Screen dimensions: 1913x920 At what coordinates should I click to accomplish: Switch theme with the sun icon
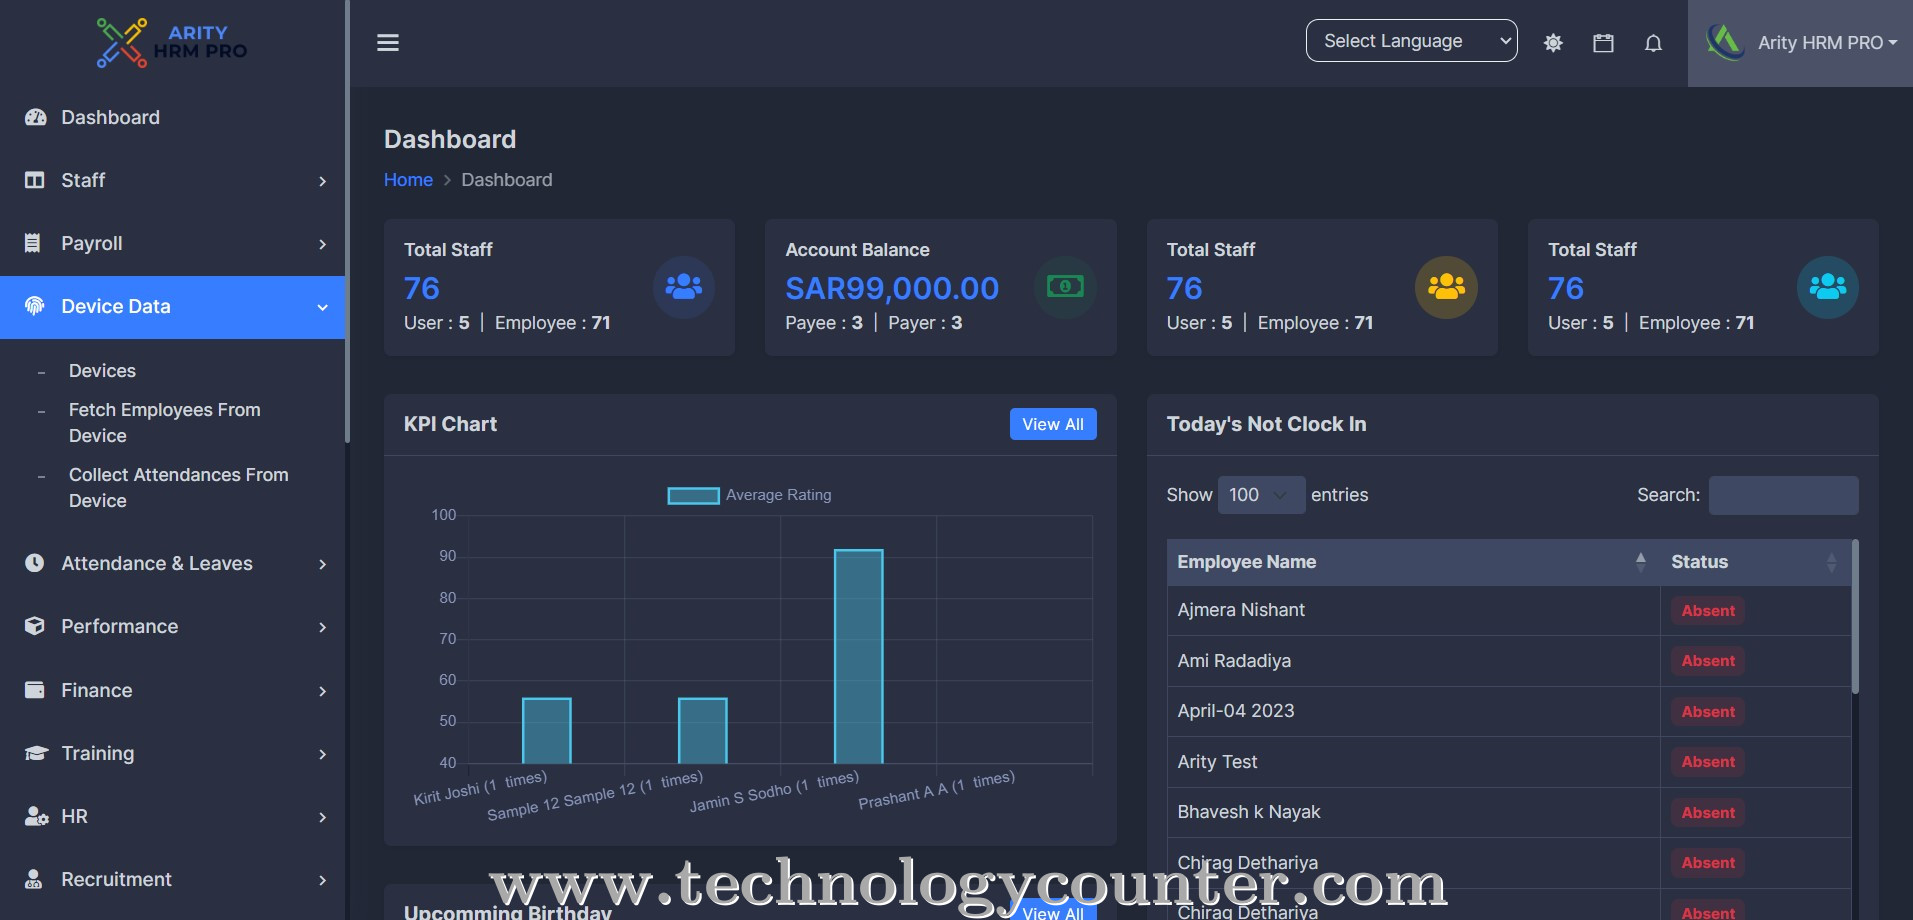pos(1553,43)
